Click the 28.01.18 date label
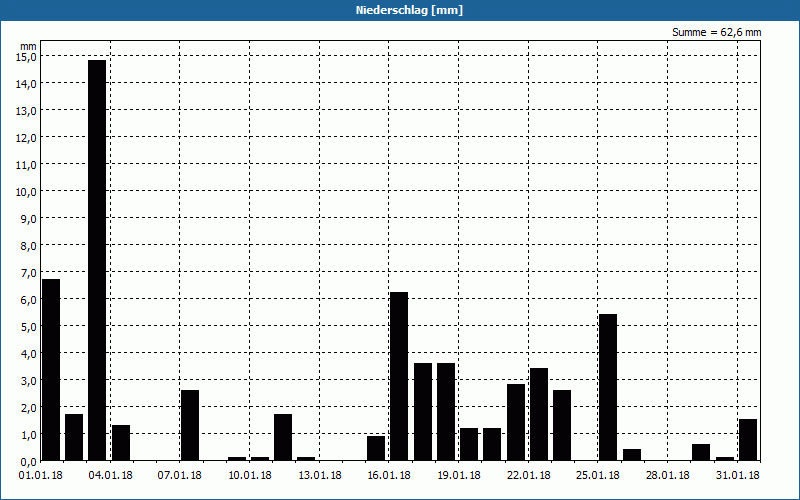 pyautogui.click(x=667, y=475)
